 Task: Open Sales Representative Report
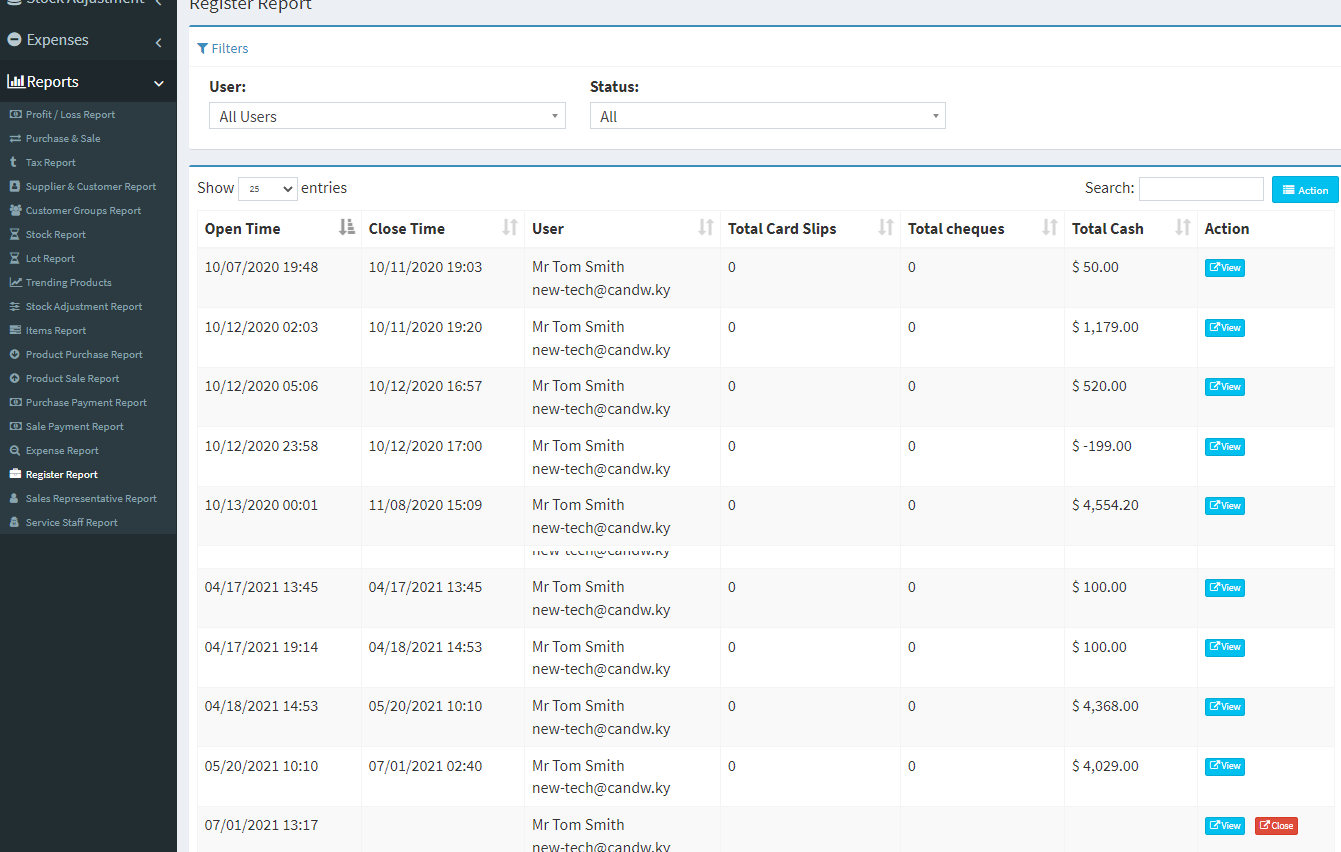click(91, 498)
